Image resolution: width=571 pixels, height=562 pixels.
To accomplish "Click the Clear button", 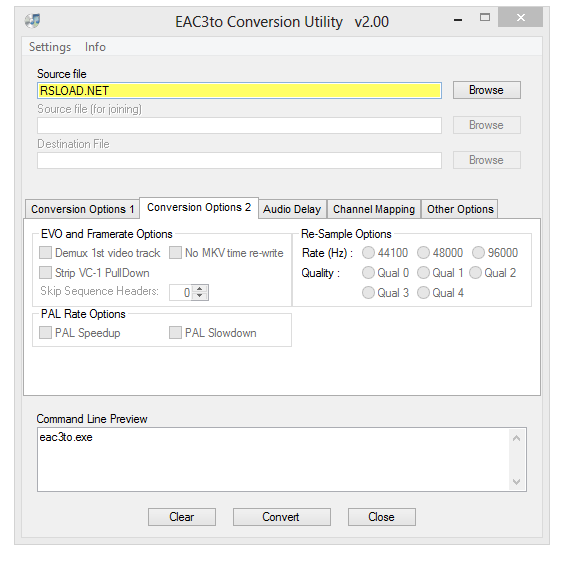I will coord(182,517).
